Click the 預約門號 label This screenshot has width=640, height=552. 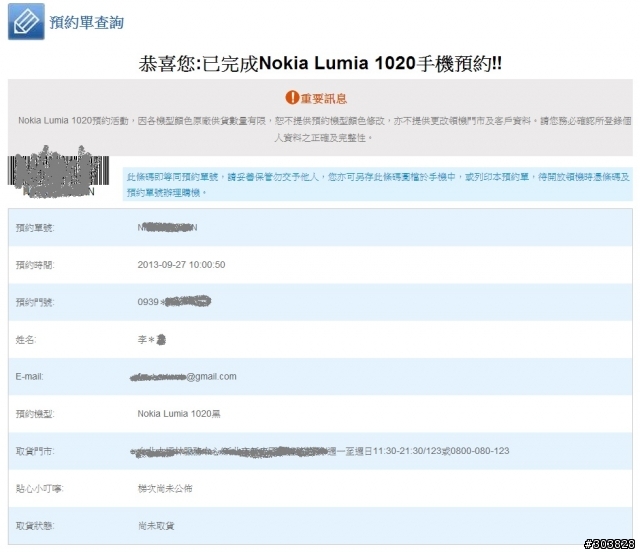tap(35, 303)
